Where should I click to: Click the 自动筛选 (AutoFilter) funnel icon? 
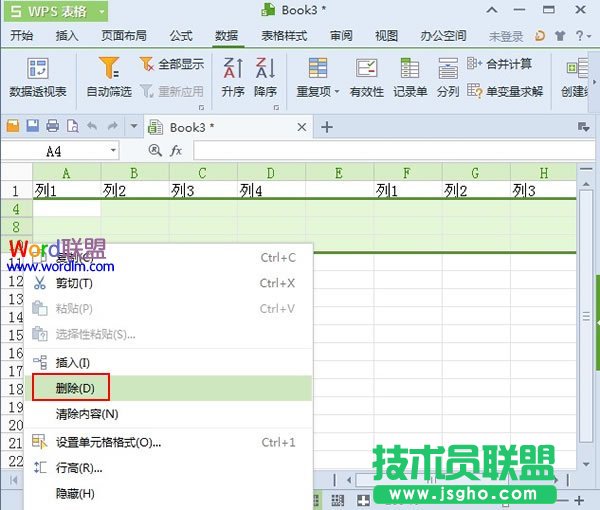tap(109, 69)
